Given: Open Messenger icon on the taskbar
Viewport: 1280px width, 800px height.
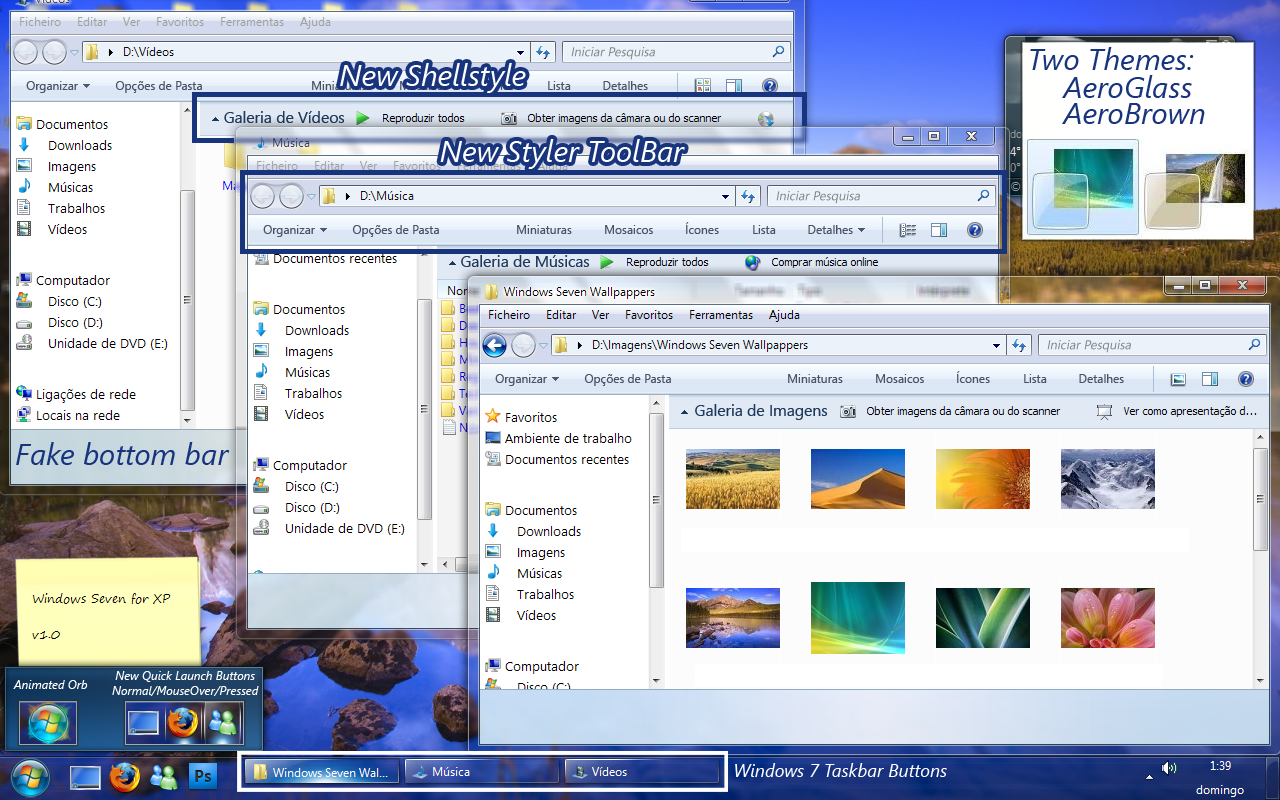Looking at the screenshot, I should [163, 776].
